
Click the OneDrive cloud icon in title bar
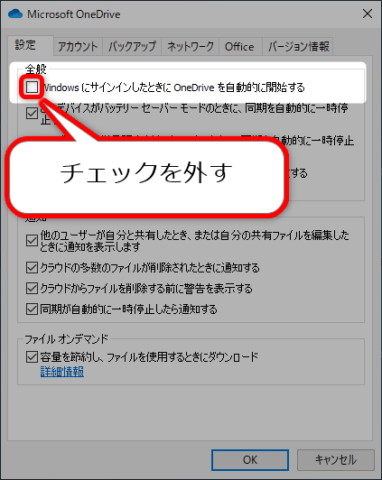point(15,14)
